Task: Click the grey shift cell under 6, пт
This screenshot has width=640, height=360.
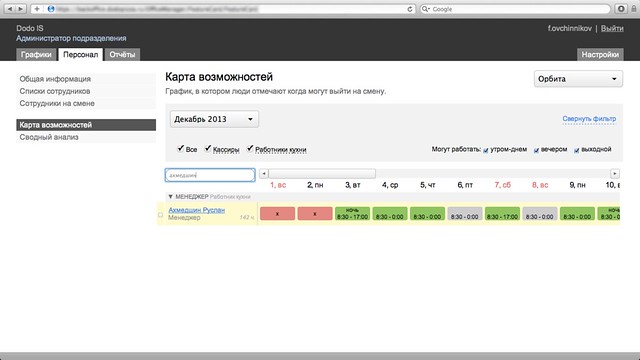Action: (x=465, y=213)
